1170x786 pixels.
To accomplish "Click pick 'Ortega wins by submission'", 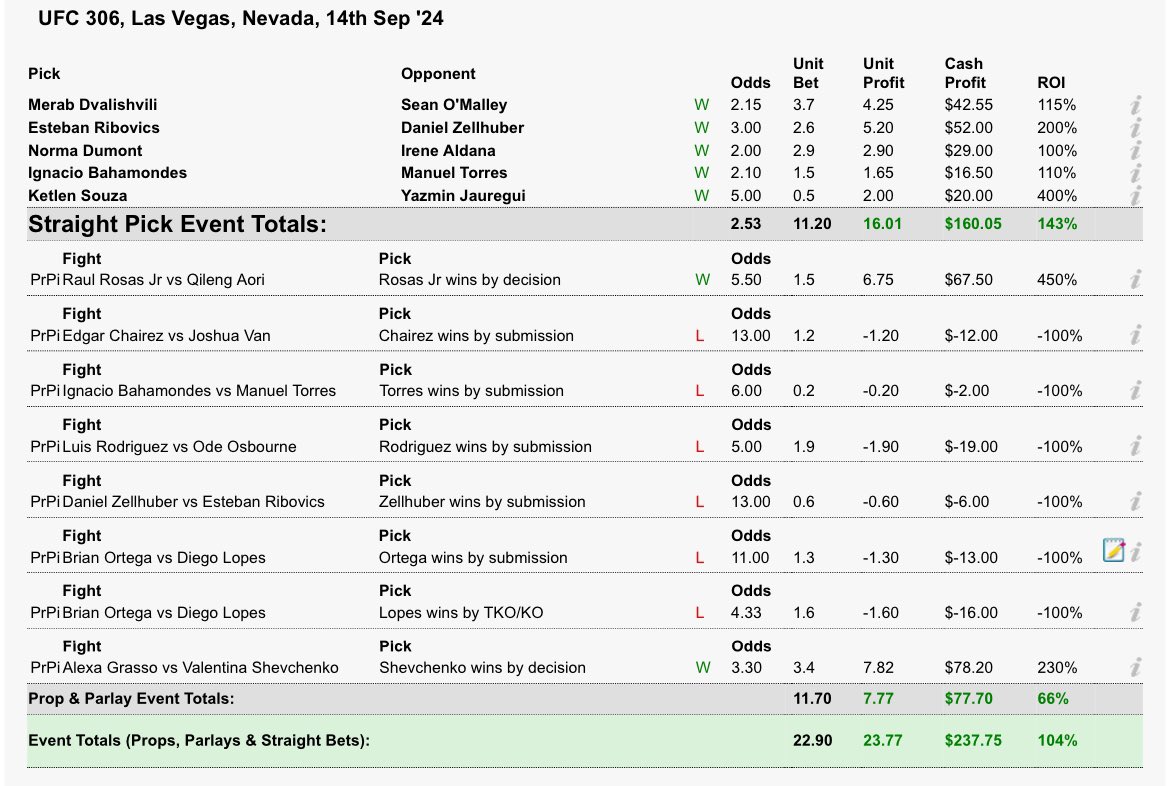I will pos(473,558).
